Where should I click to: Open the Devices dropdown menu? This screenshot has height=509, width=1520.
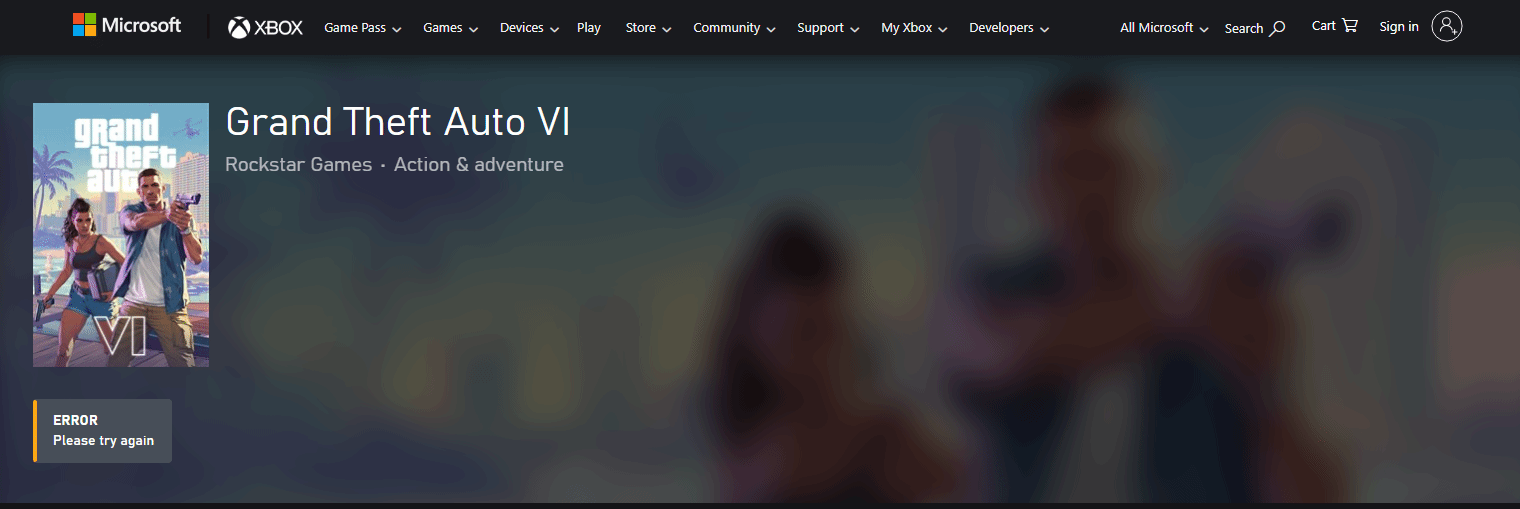[530, 28]
